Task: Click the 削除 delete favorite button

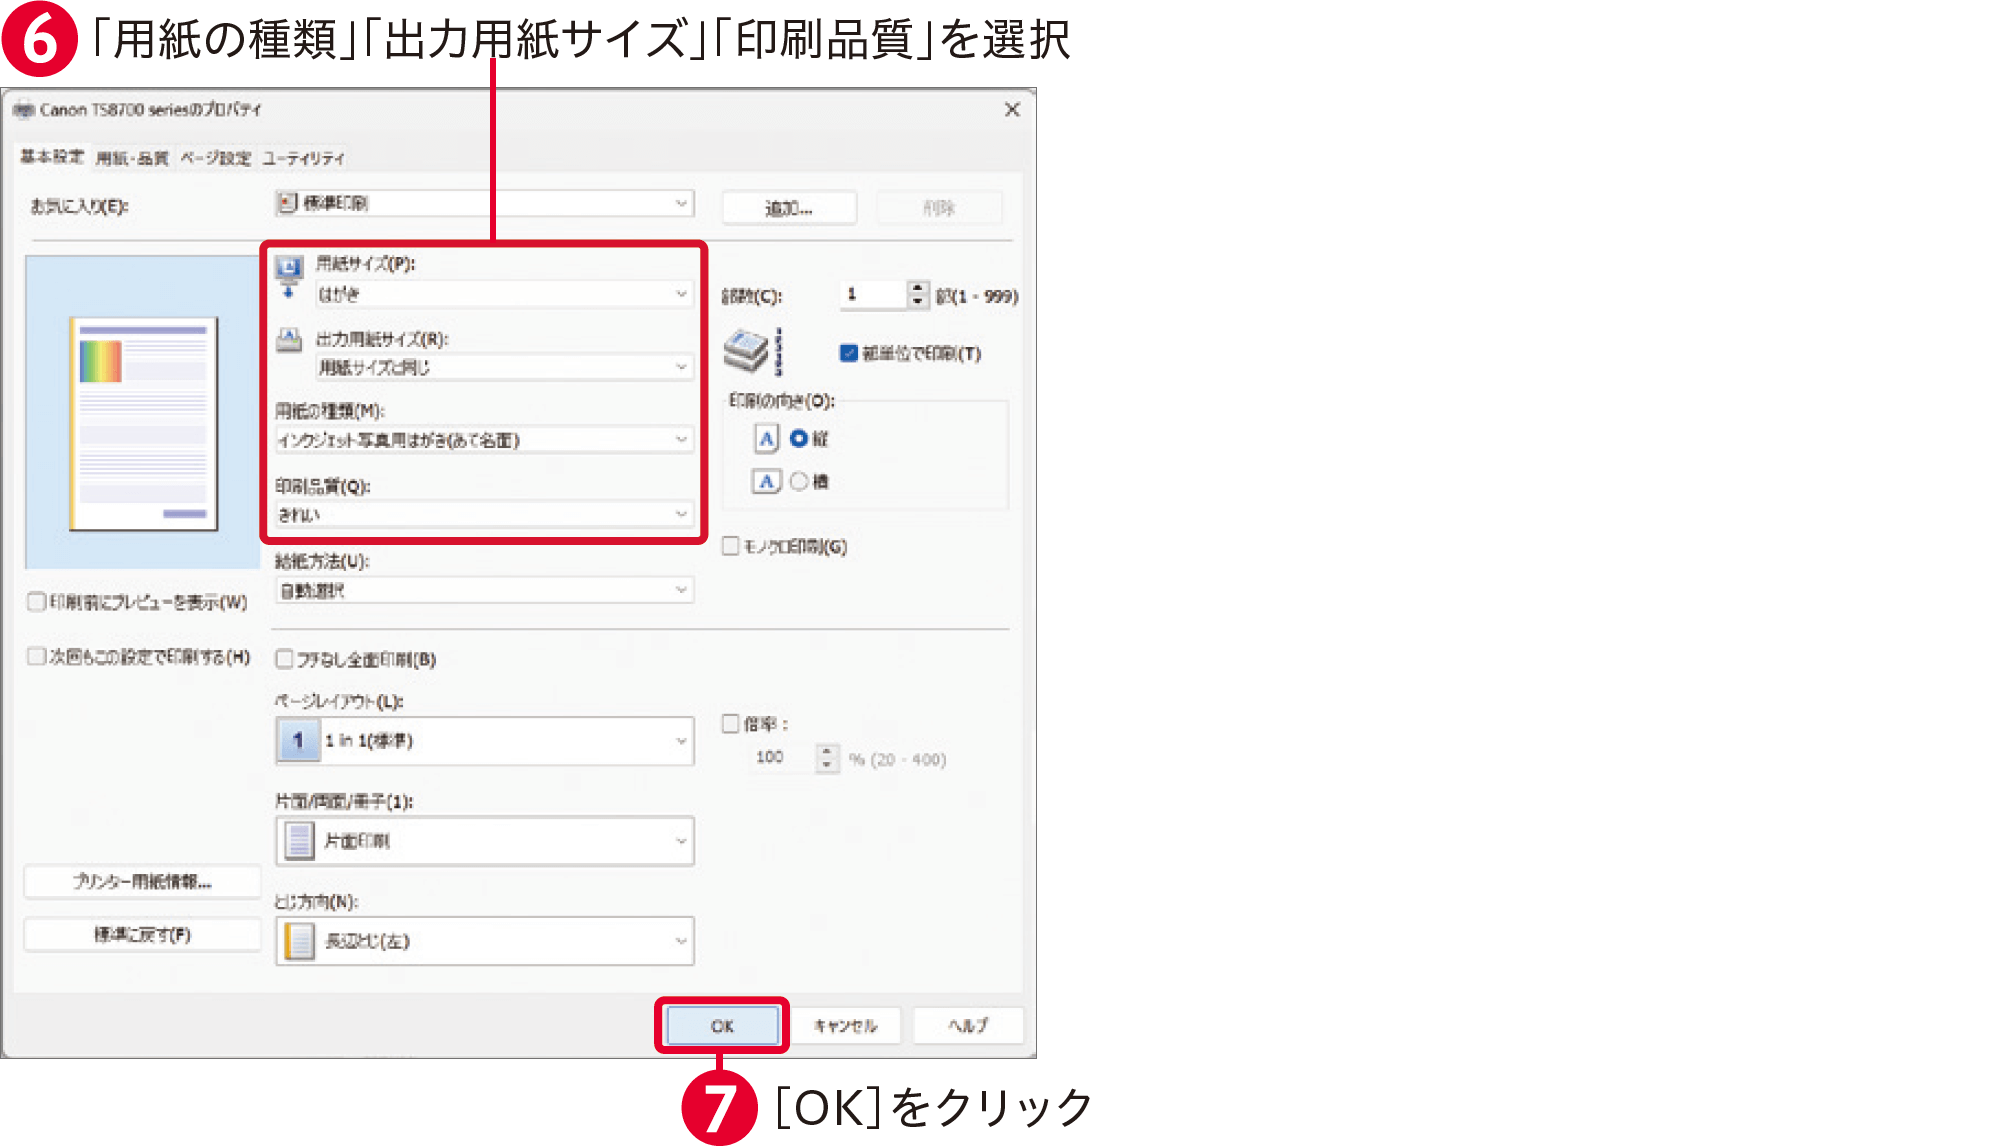Action: click(939, 208)
